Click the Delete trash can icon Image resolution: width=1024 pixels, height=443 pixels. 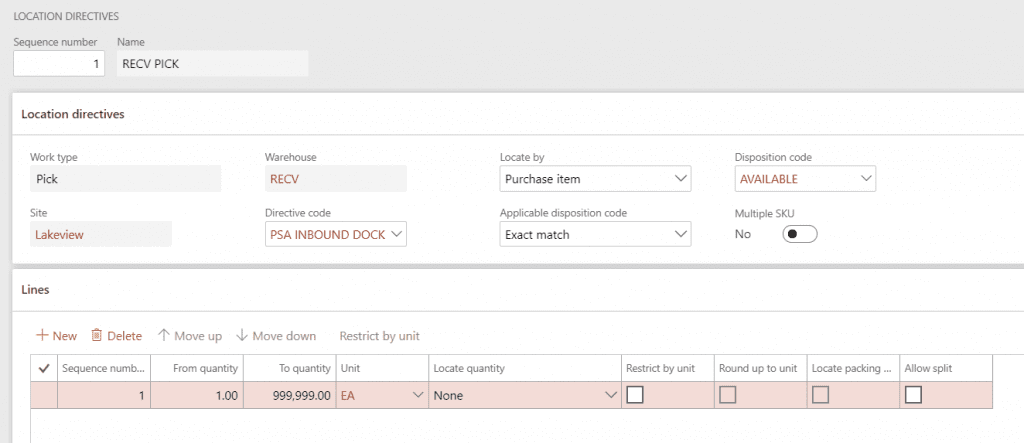tap(97, 336)
